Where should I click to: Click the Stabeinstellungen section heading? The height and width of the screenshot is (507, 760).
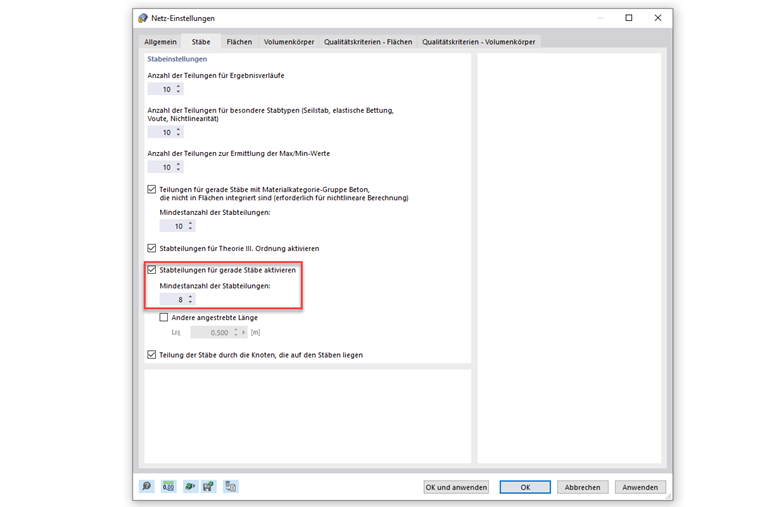(177, 59)
